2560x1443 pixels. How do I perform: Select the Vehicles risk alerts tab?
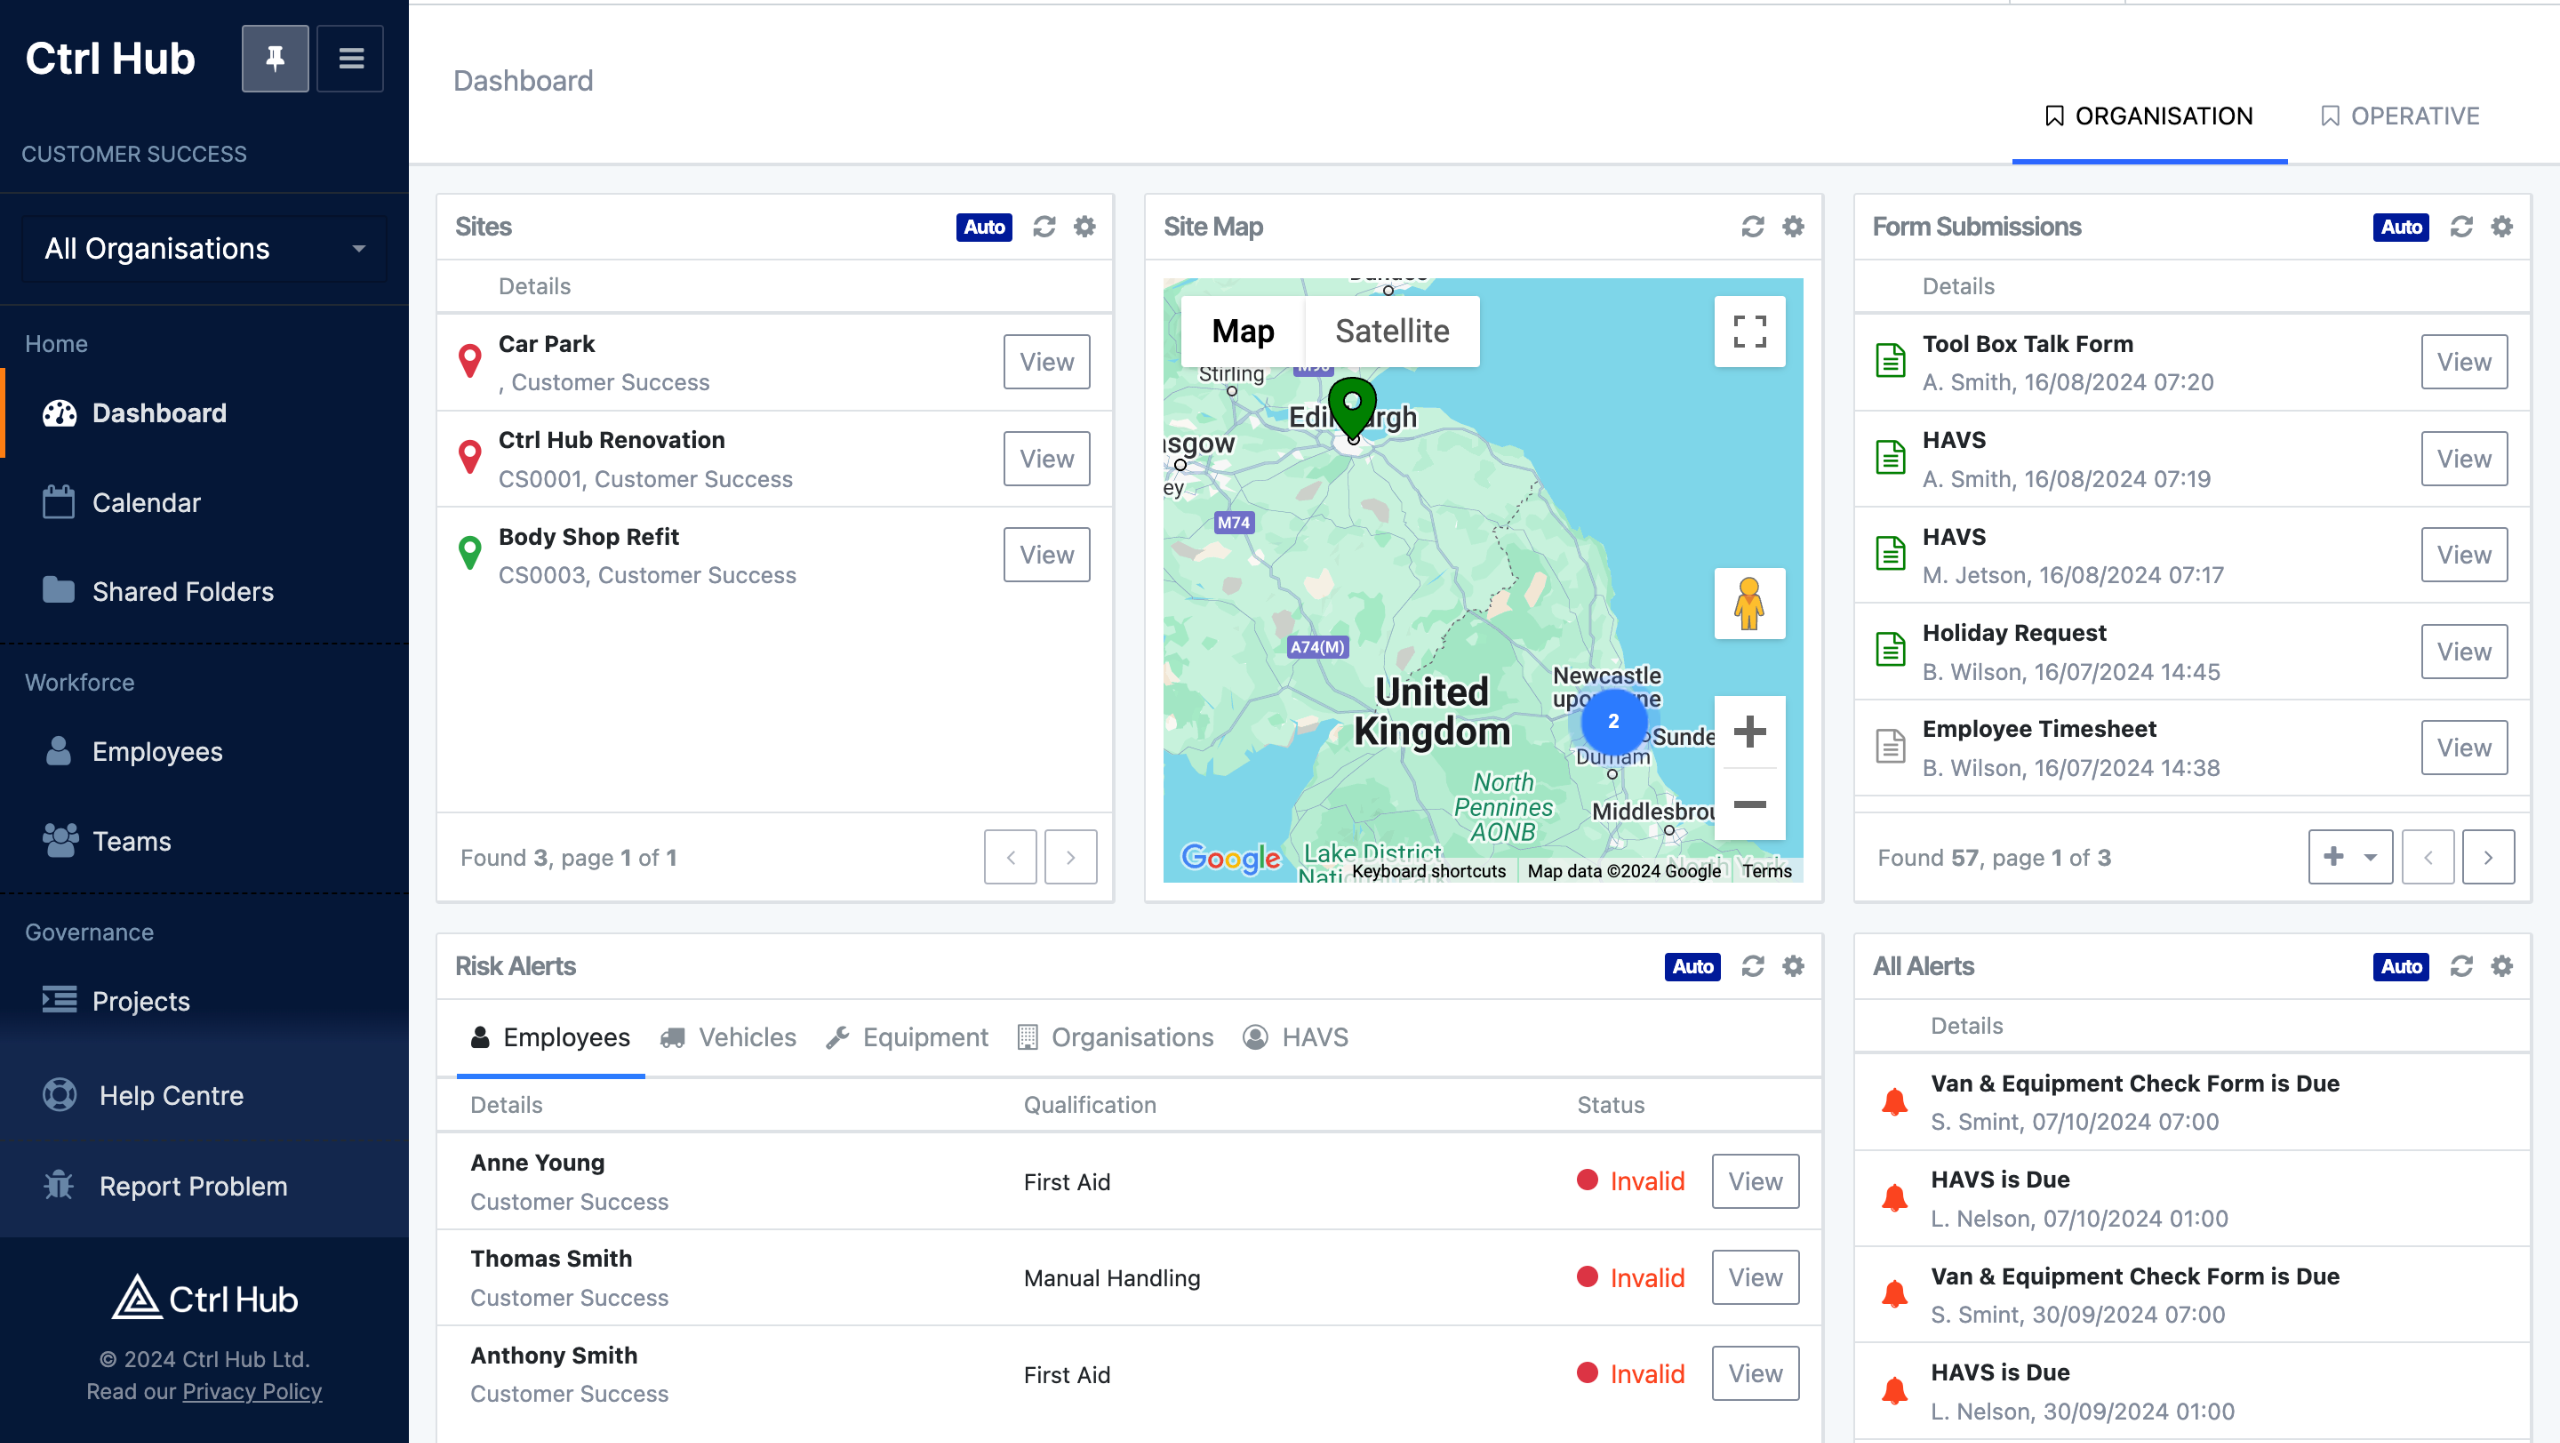pyautogui.click(x=728, y=1037)
